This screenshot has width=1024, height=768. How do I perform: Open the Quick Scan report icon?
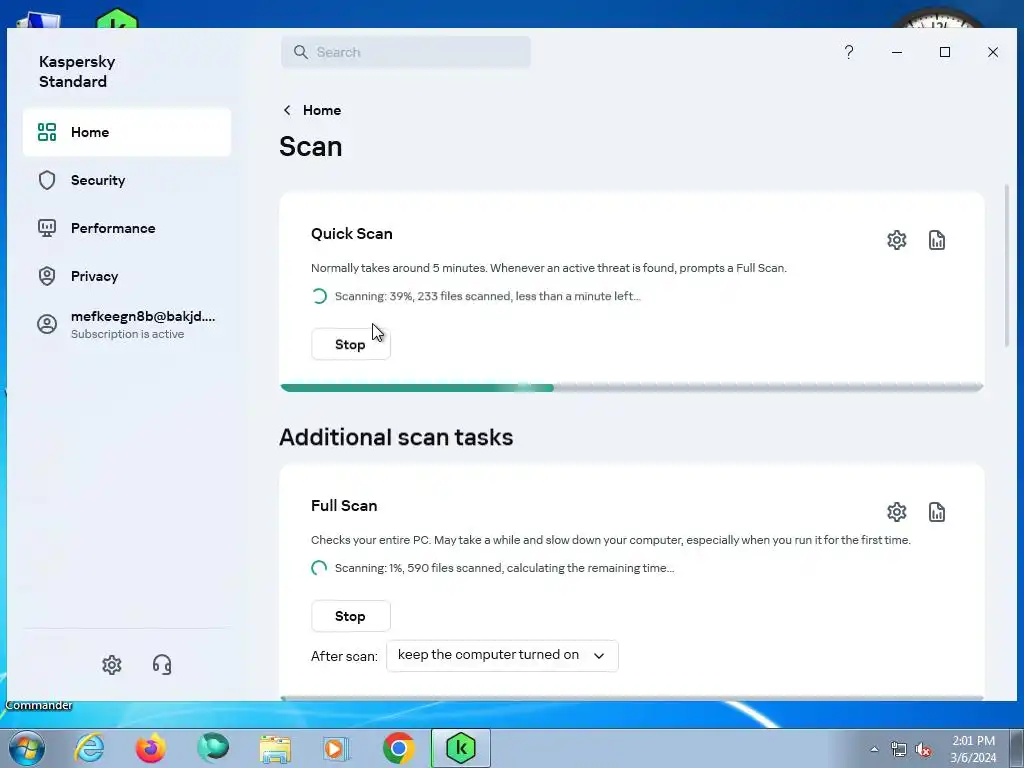coord(937,240)
